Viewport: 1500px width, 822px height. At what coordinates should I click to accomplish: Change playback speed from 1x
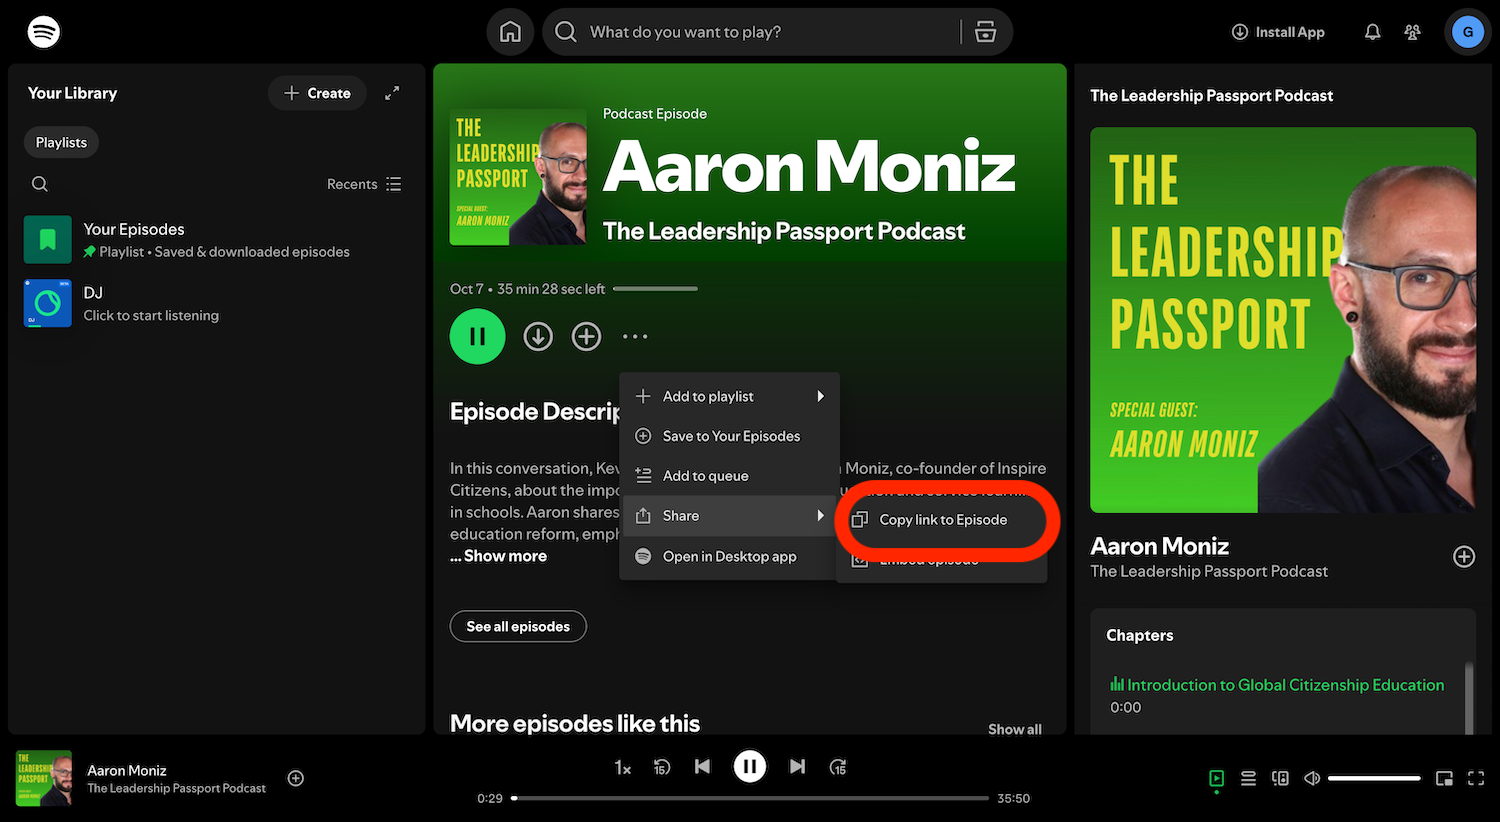(x=622, y=766)
